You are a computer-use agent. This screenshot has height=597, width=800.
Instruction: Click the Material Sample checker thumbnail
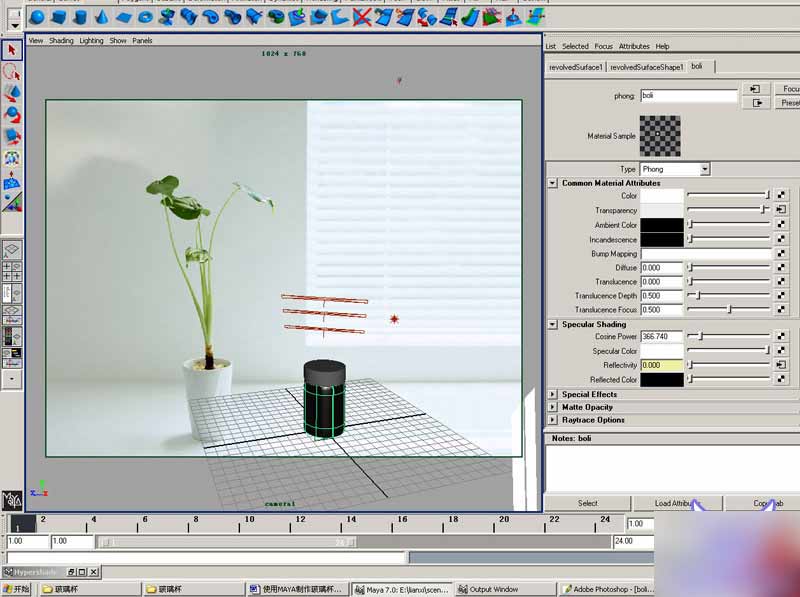click(x=660, y=136)
